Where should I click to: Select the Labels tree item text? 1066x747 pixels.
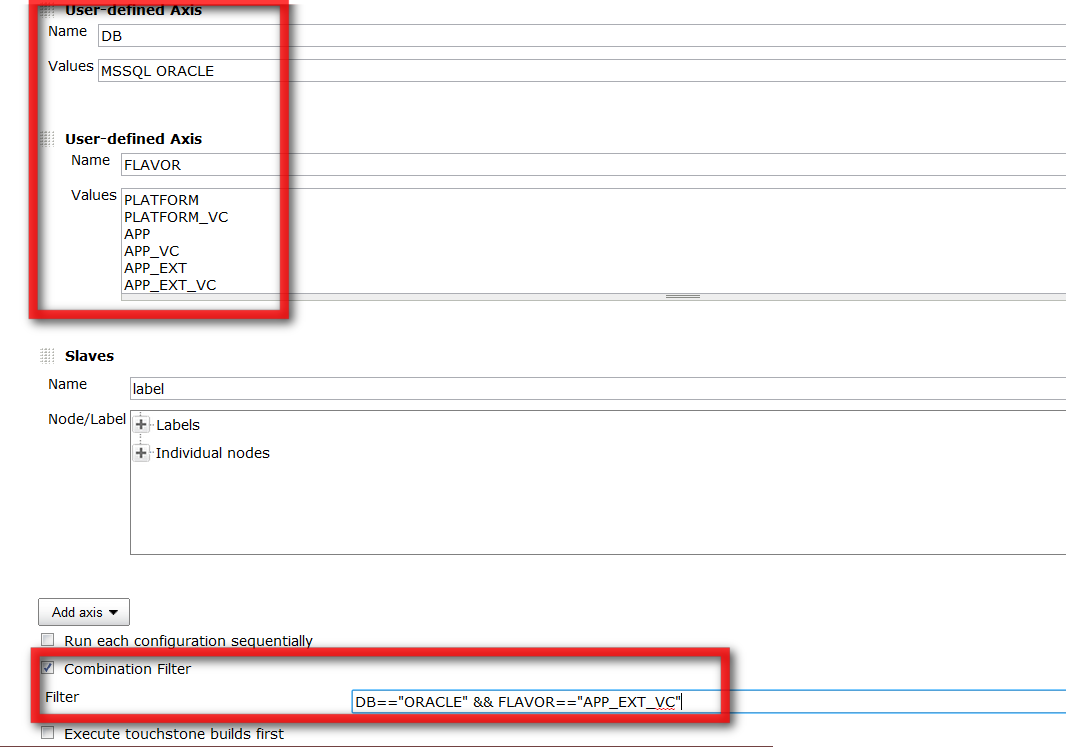coord(178,425)
